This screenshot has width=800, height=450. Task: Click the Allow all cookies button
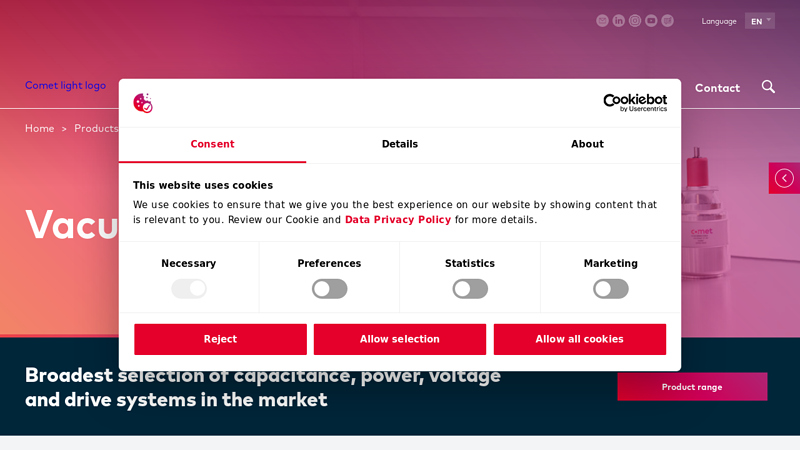[x=580, y=339]
